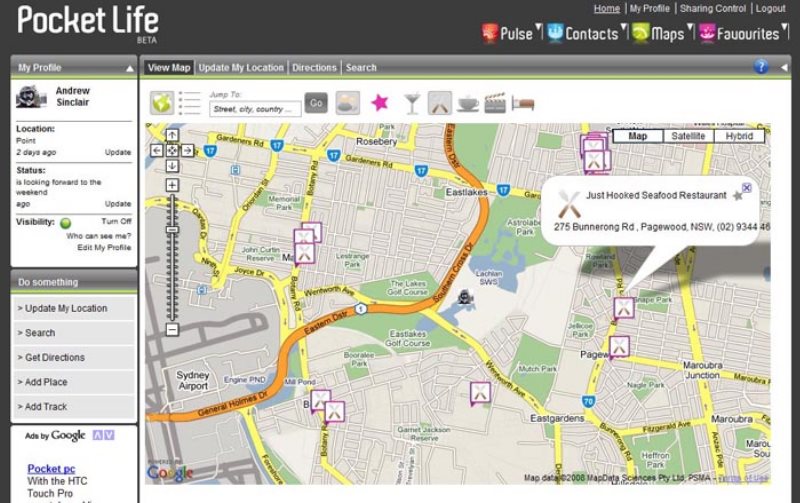Select restaurant marker near Snape Park
This screenshot has width=800, height=503.
[x=623, y=308]
